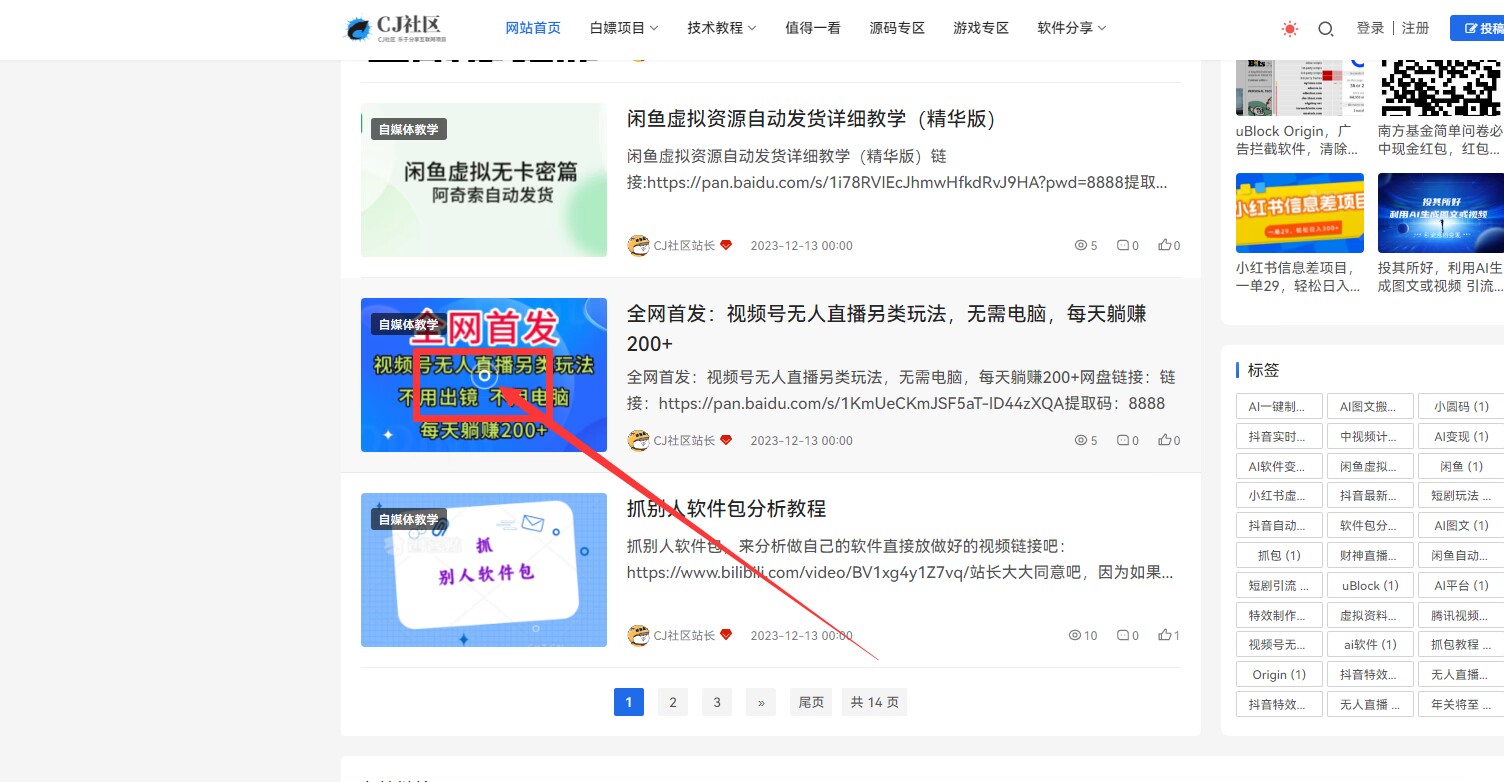Open the 小红书信息差项目 thumbnail in sidebar

[1300, 212]
